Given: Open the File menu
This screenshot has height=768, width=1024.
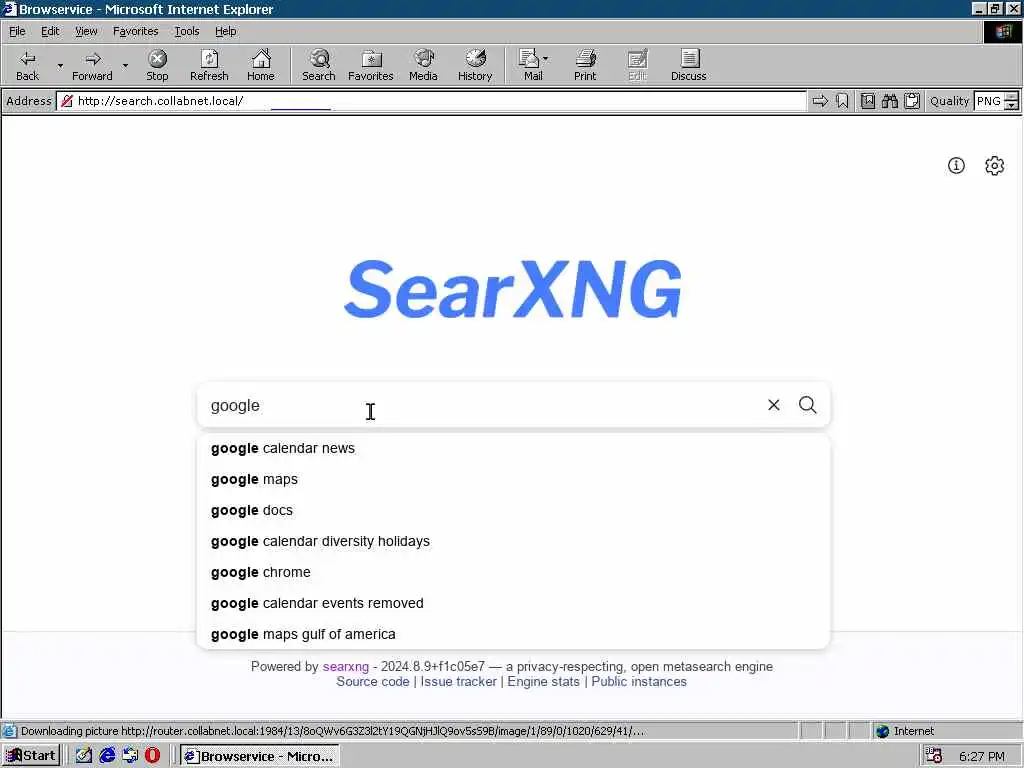Looking at the screenshot, I should pos(17,31).
